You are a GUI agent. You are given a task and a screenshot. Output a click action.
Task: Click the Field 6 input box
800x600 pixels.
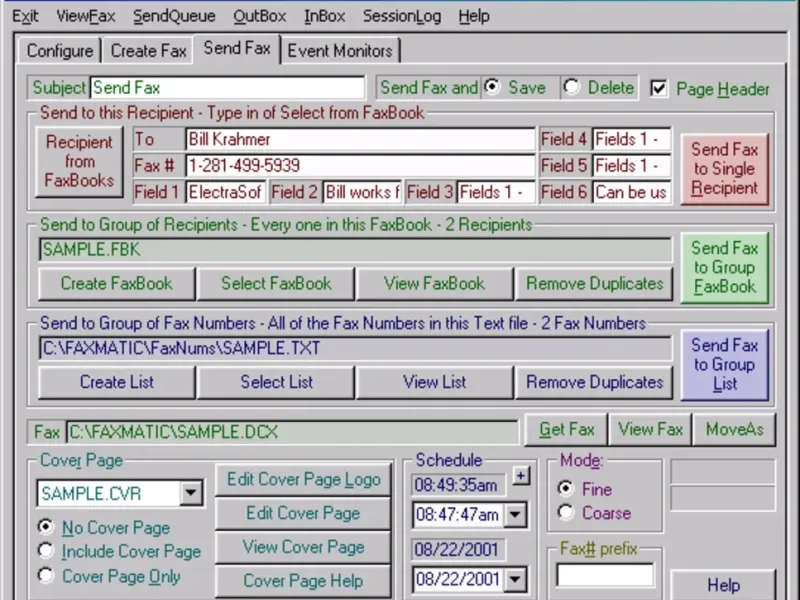pyautogui.click(x=632, y=192)
